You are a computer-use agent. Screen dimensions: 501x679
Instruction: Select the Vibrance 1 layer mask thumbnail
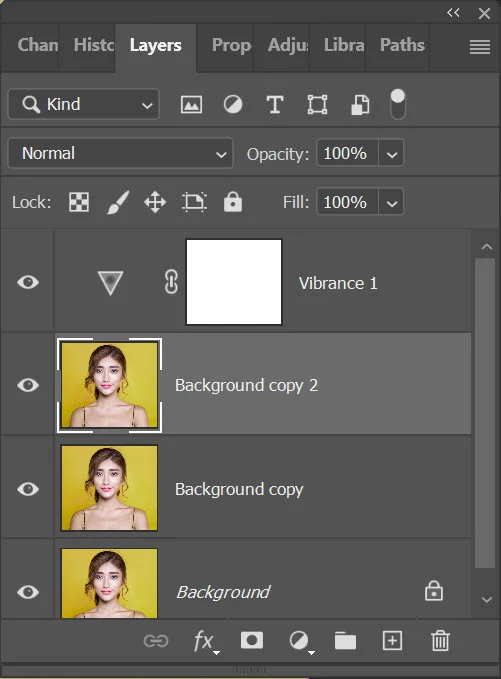coord(234,282)
